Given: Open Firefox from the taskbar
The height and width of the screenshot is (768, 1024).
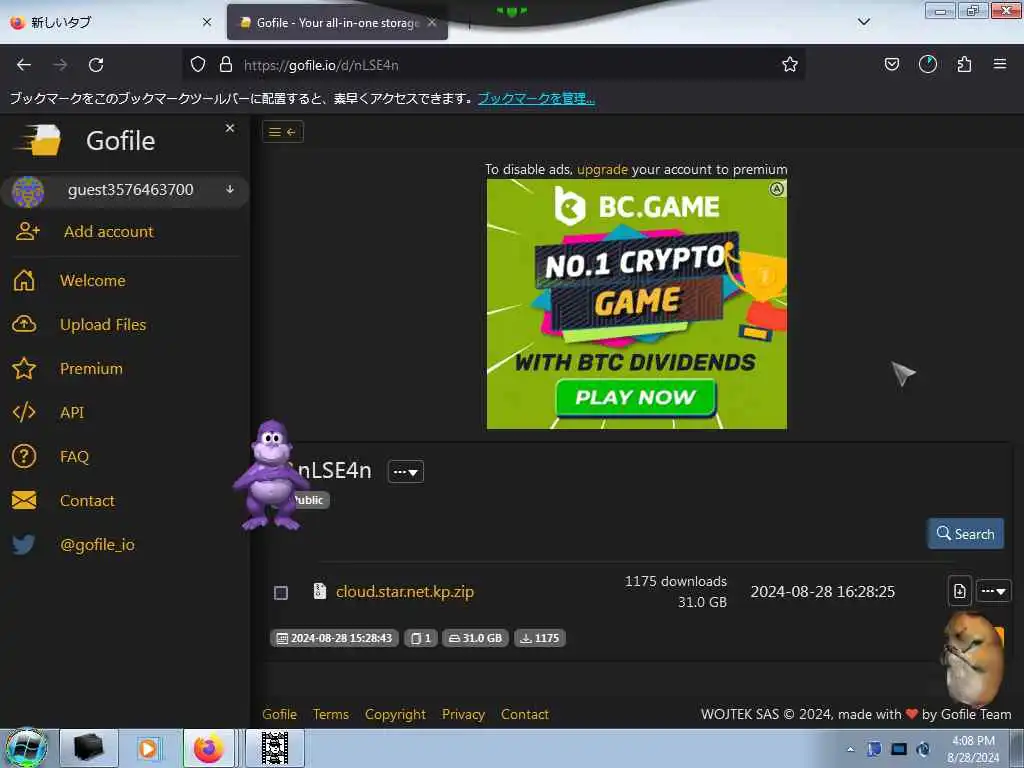Looking at the screenshot, I should [x=208, y=748].
